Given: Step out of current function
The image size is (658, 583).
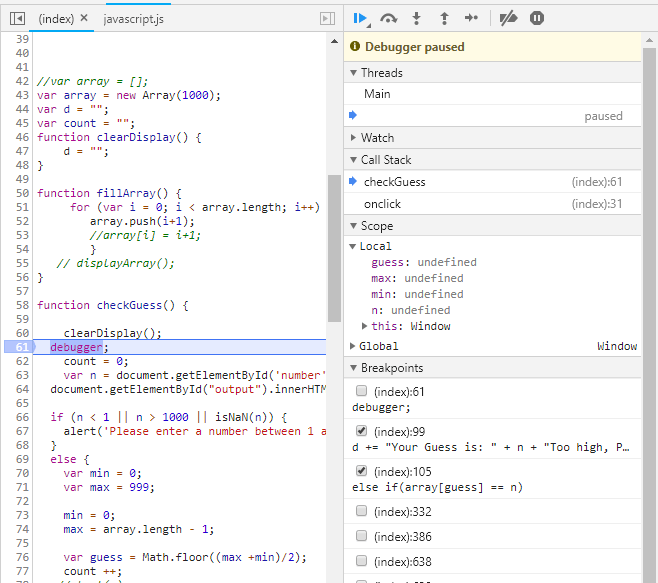Looking at the screenshot, I should pyautogui.click(x=444, y=18).
